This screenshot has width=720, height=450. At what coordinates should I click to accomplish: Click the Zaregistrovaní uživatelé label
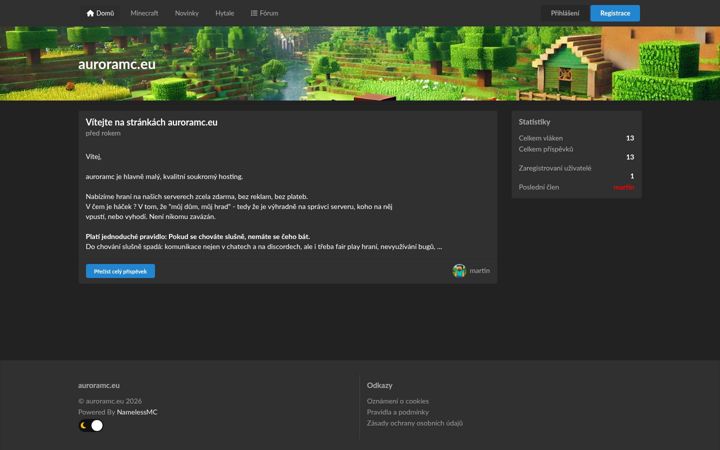(x=555, y=168)
